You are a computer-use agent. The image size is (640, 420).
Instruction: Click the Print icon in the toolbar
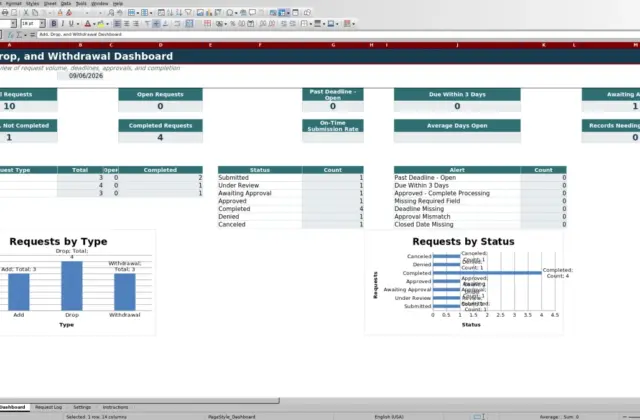[5, 13]
